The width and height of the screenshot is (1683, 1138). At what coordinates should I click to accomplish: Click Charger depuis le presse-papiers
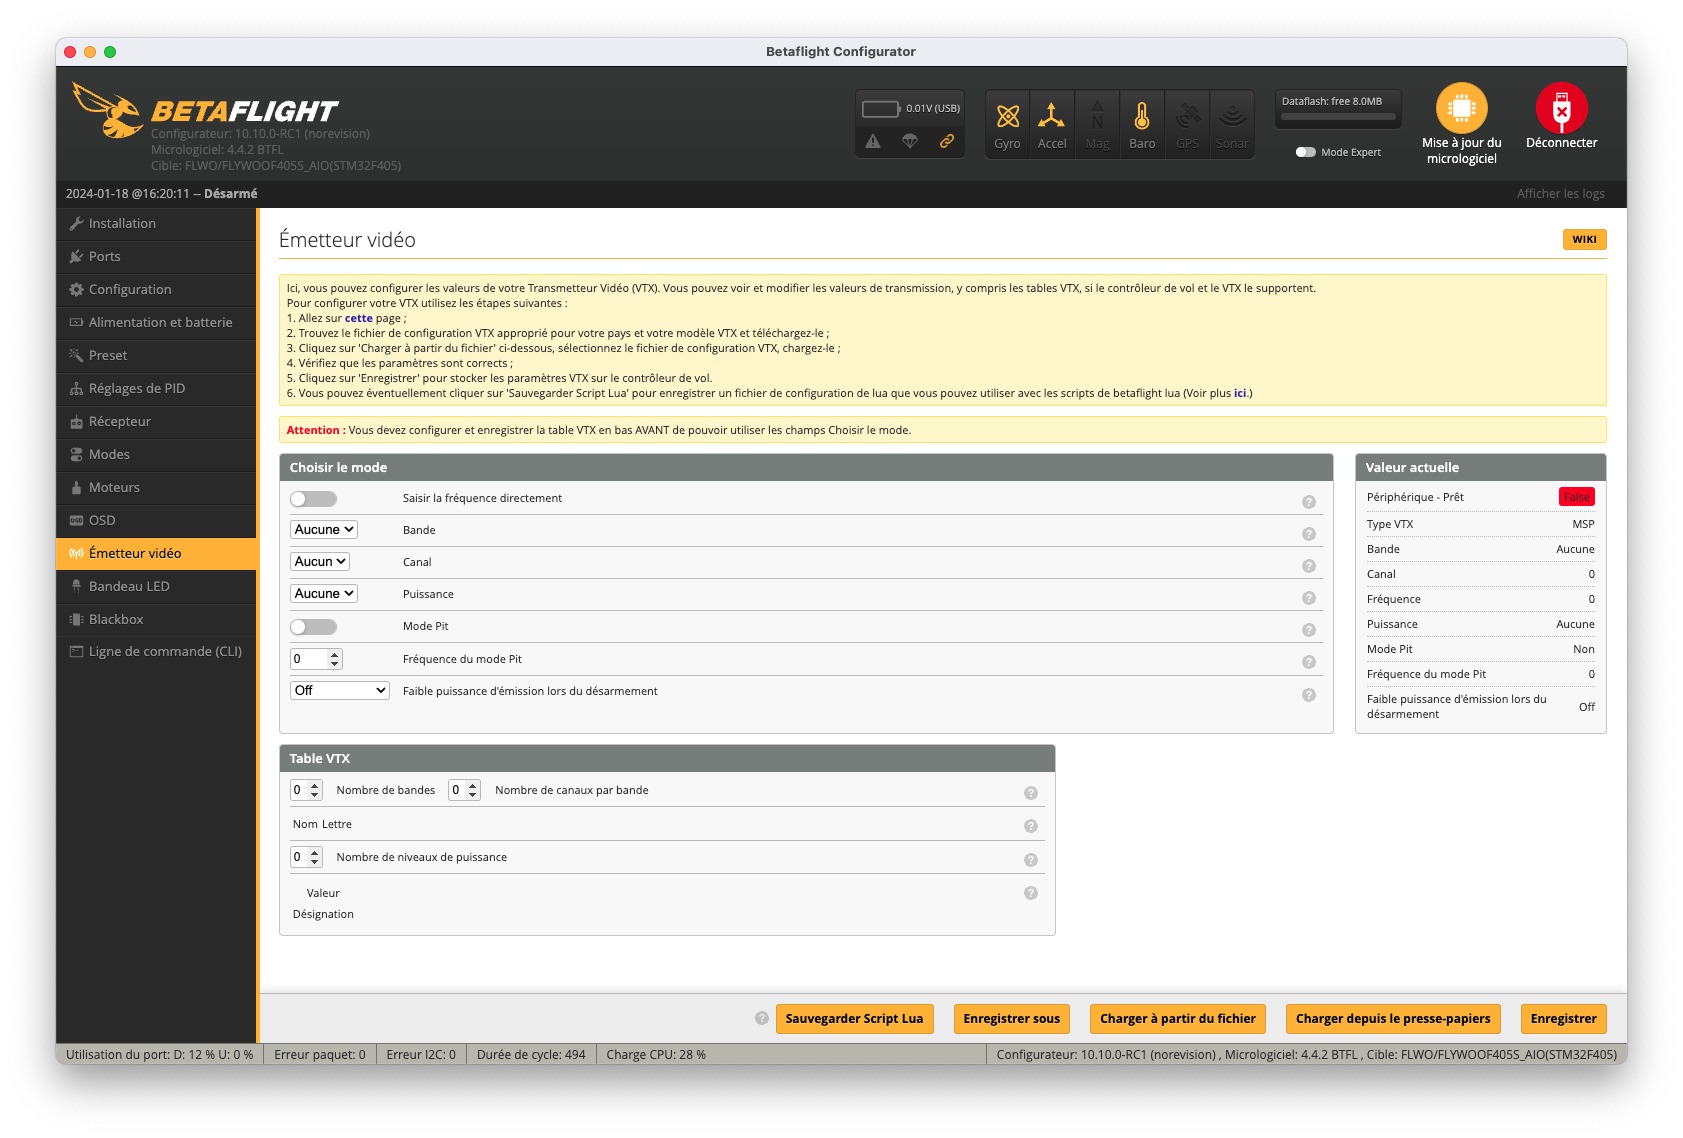[x=1392, y=1019]
